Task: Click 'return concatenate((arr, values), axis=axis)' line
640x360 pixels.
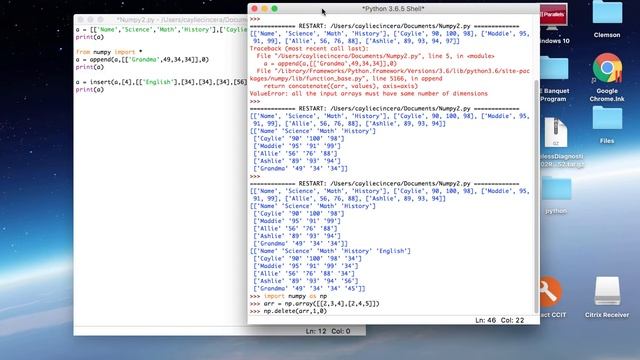Action: pyautogui.click(x=340, y=86)
